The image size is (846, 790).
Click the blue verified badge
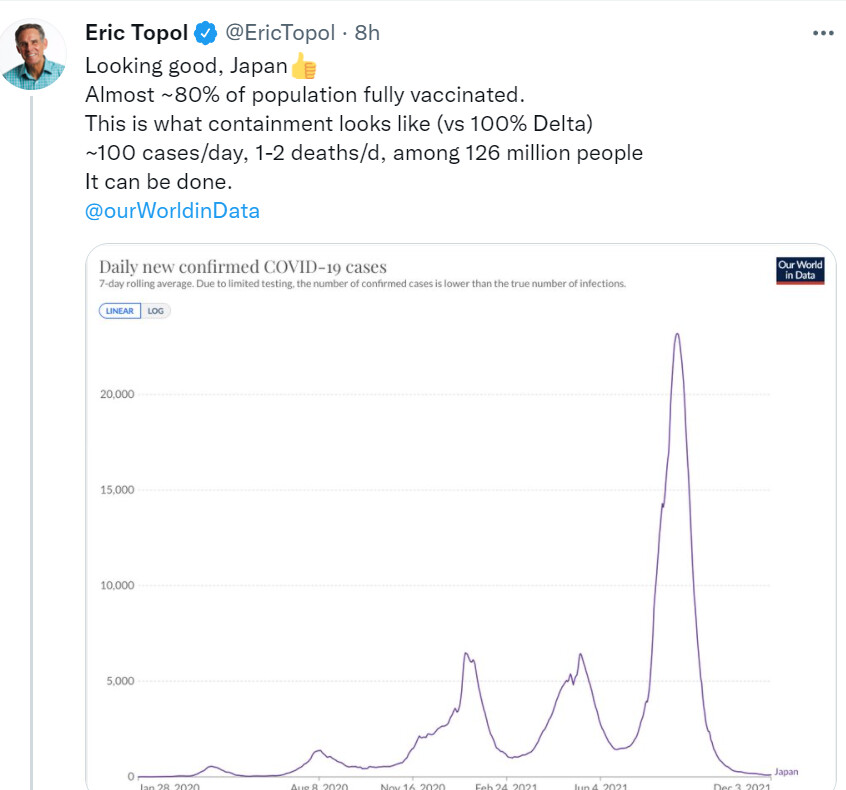point(206,33)
